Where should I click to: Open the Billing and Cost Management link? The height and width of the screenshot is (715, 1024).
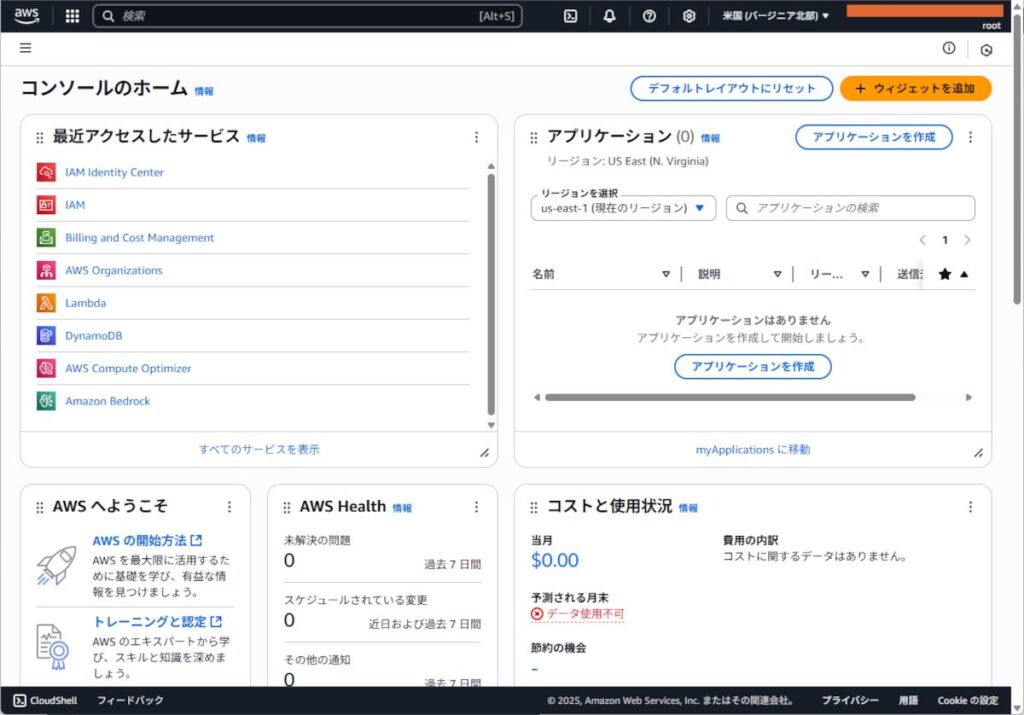pyautogui.click(x=139, y=238)
